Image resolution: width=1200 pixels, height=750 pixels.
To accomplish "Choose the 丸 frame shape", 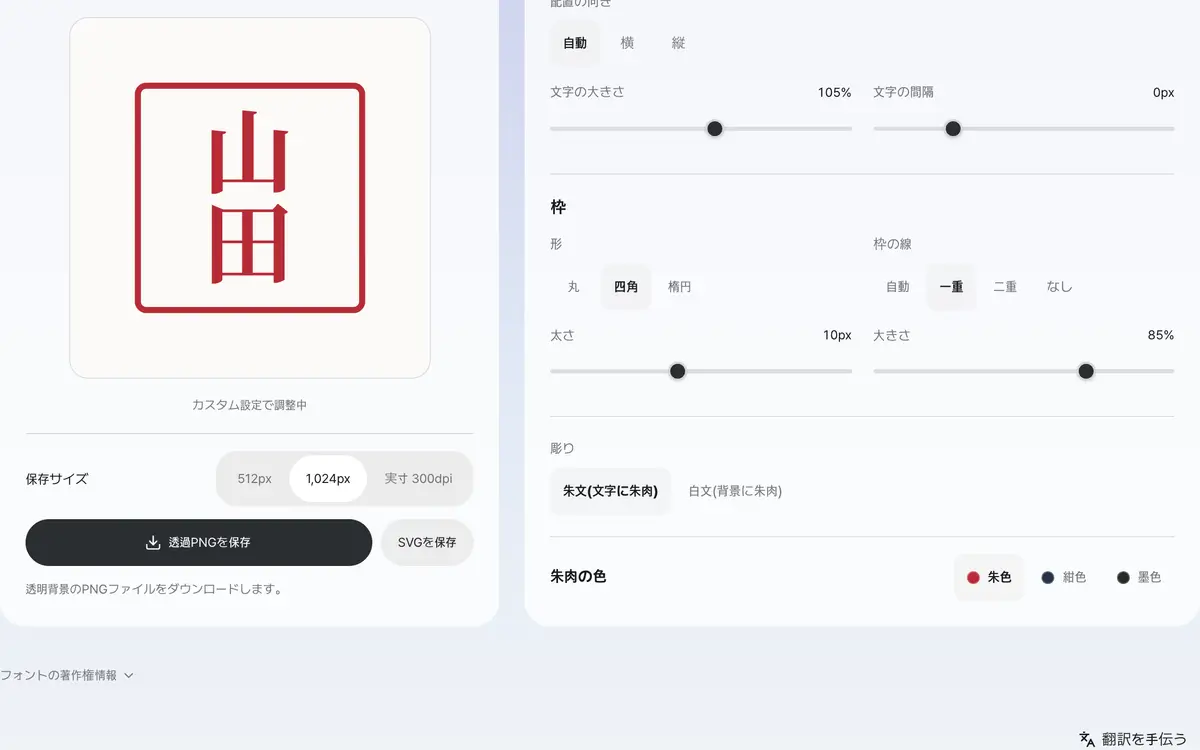I will pyautogui.click(x=574, y=287).
